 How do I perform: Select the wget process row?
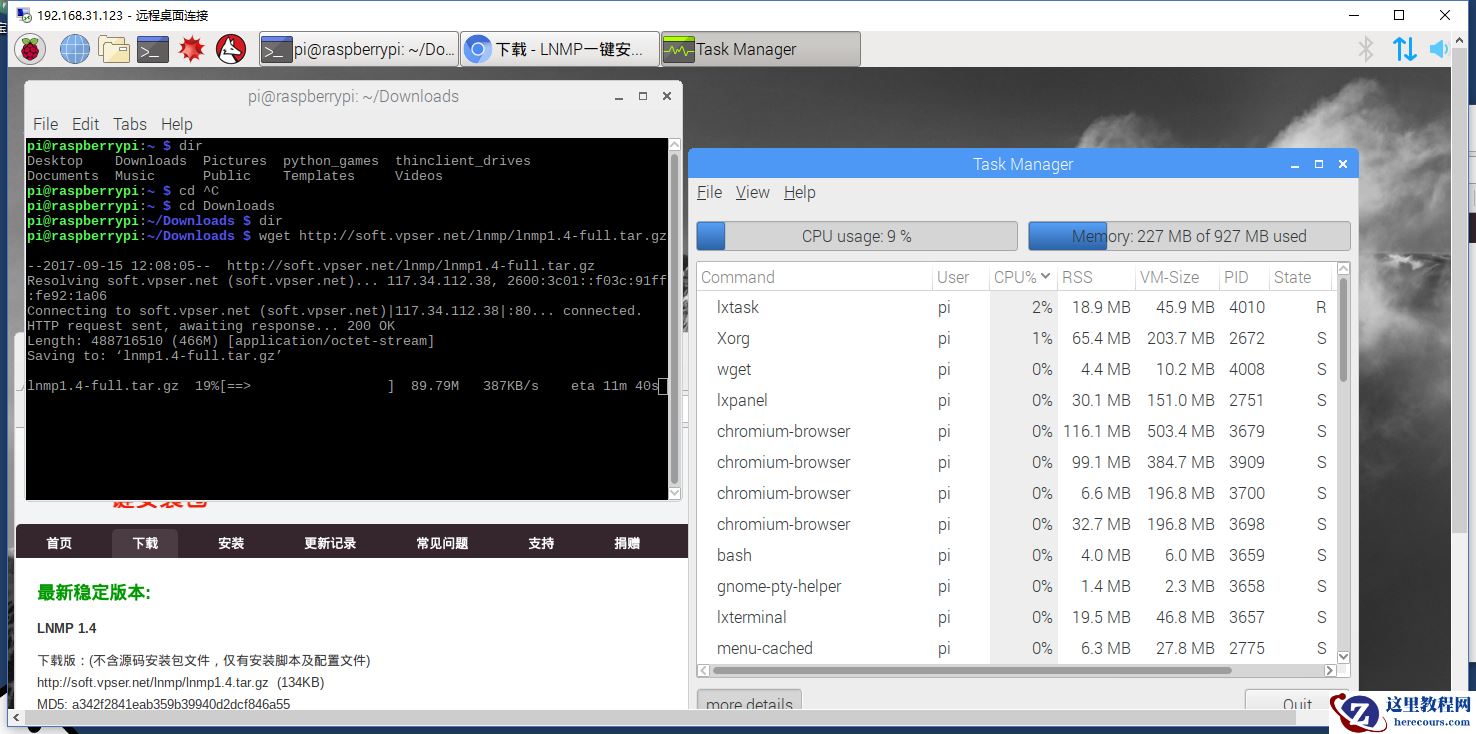click(x=1015, y=369)
